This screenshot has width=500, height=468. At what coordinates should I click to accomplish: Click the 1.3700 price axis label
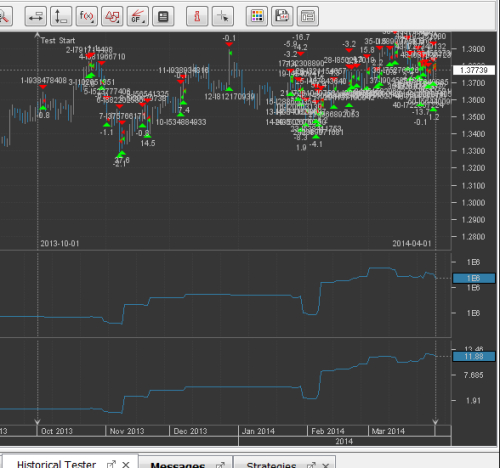[x=473, y=83]
